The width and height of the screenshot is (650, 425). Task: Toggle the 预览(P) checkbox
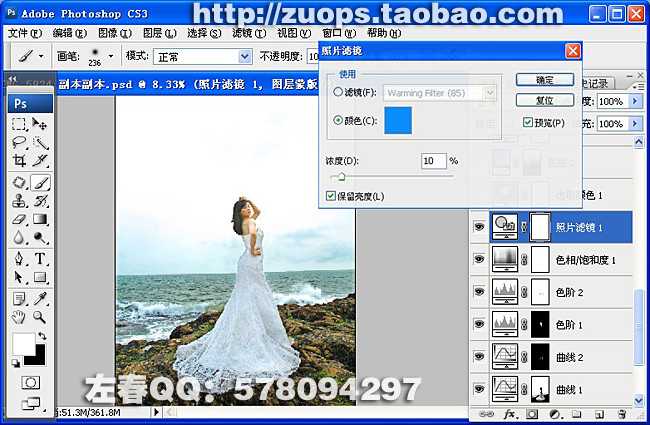(x=528, y=122)
